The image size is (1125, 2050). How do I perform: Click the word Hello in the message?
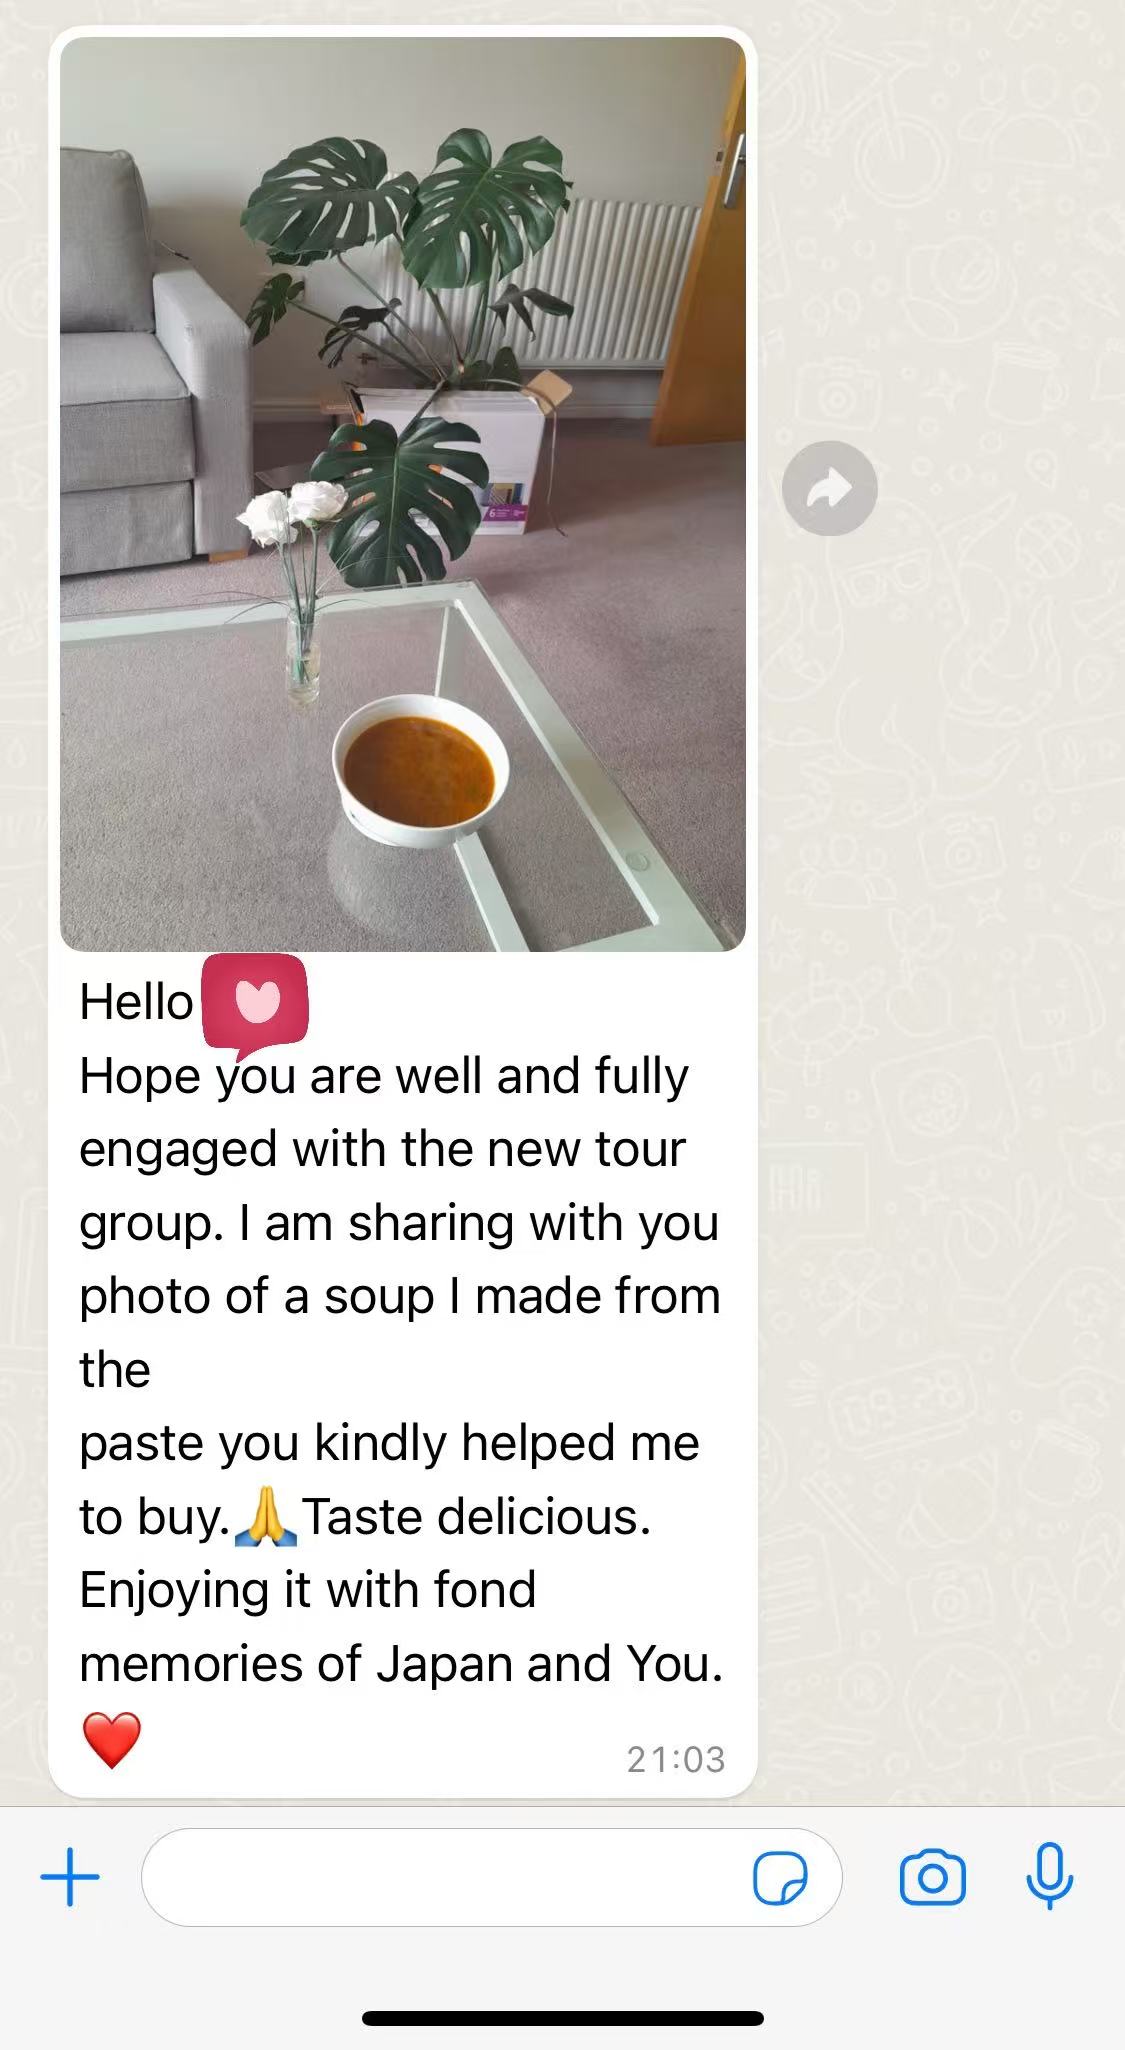(x=136, y=1002)
